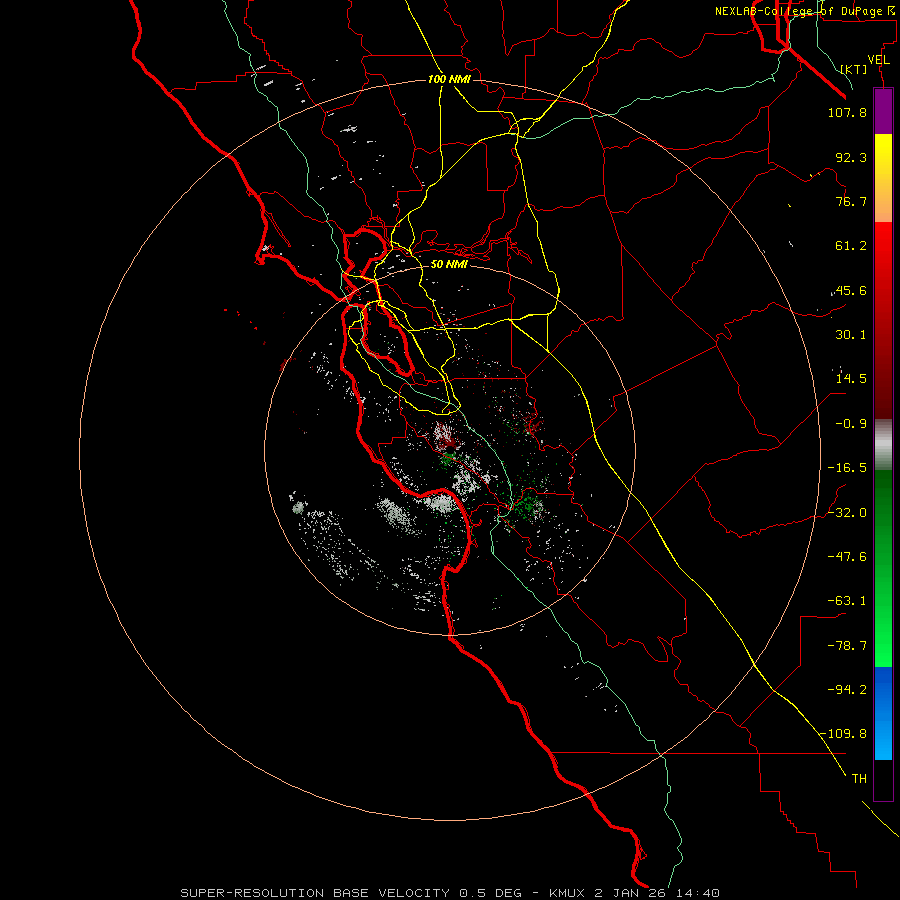Select the 45.6 legend value
Image resolution: width=900 pixels, height=900 pixels.
[851, 290]
